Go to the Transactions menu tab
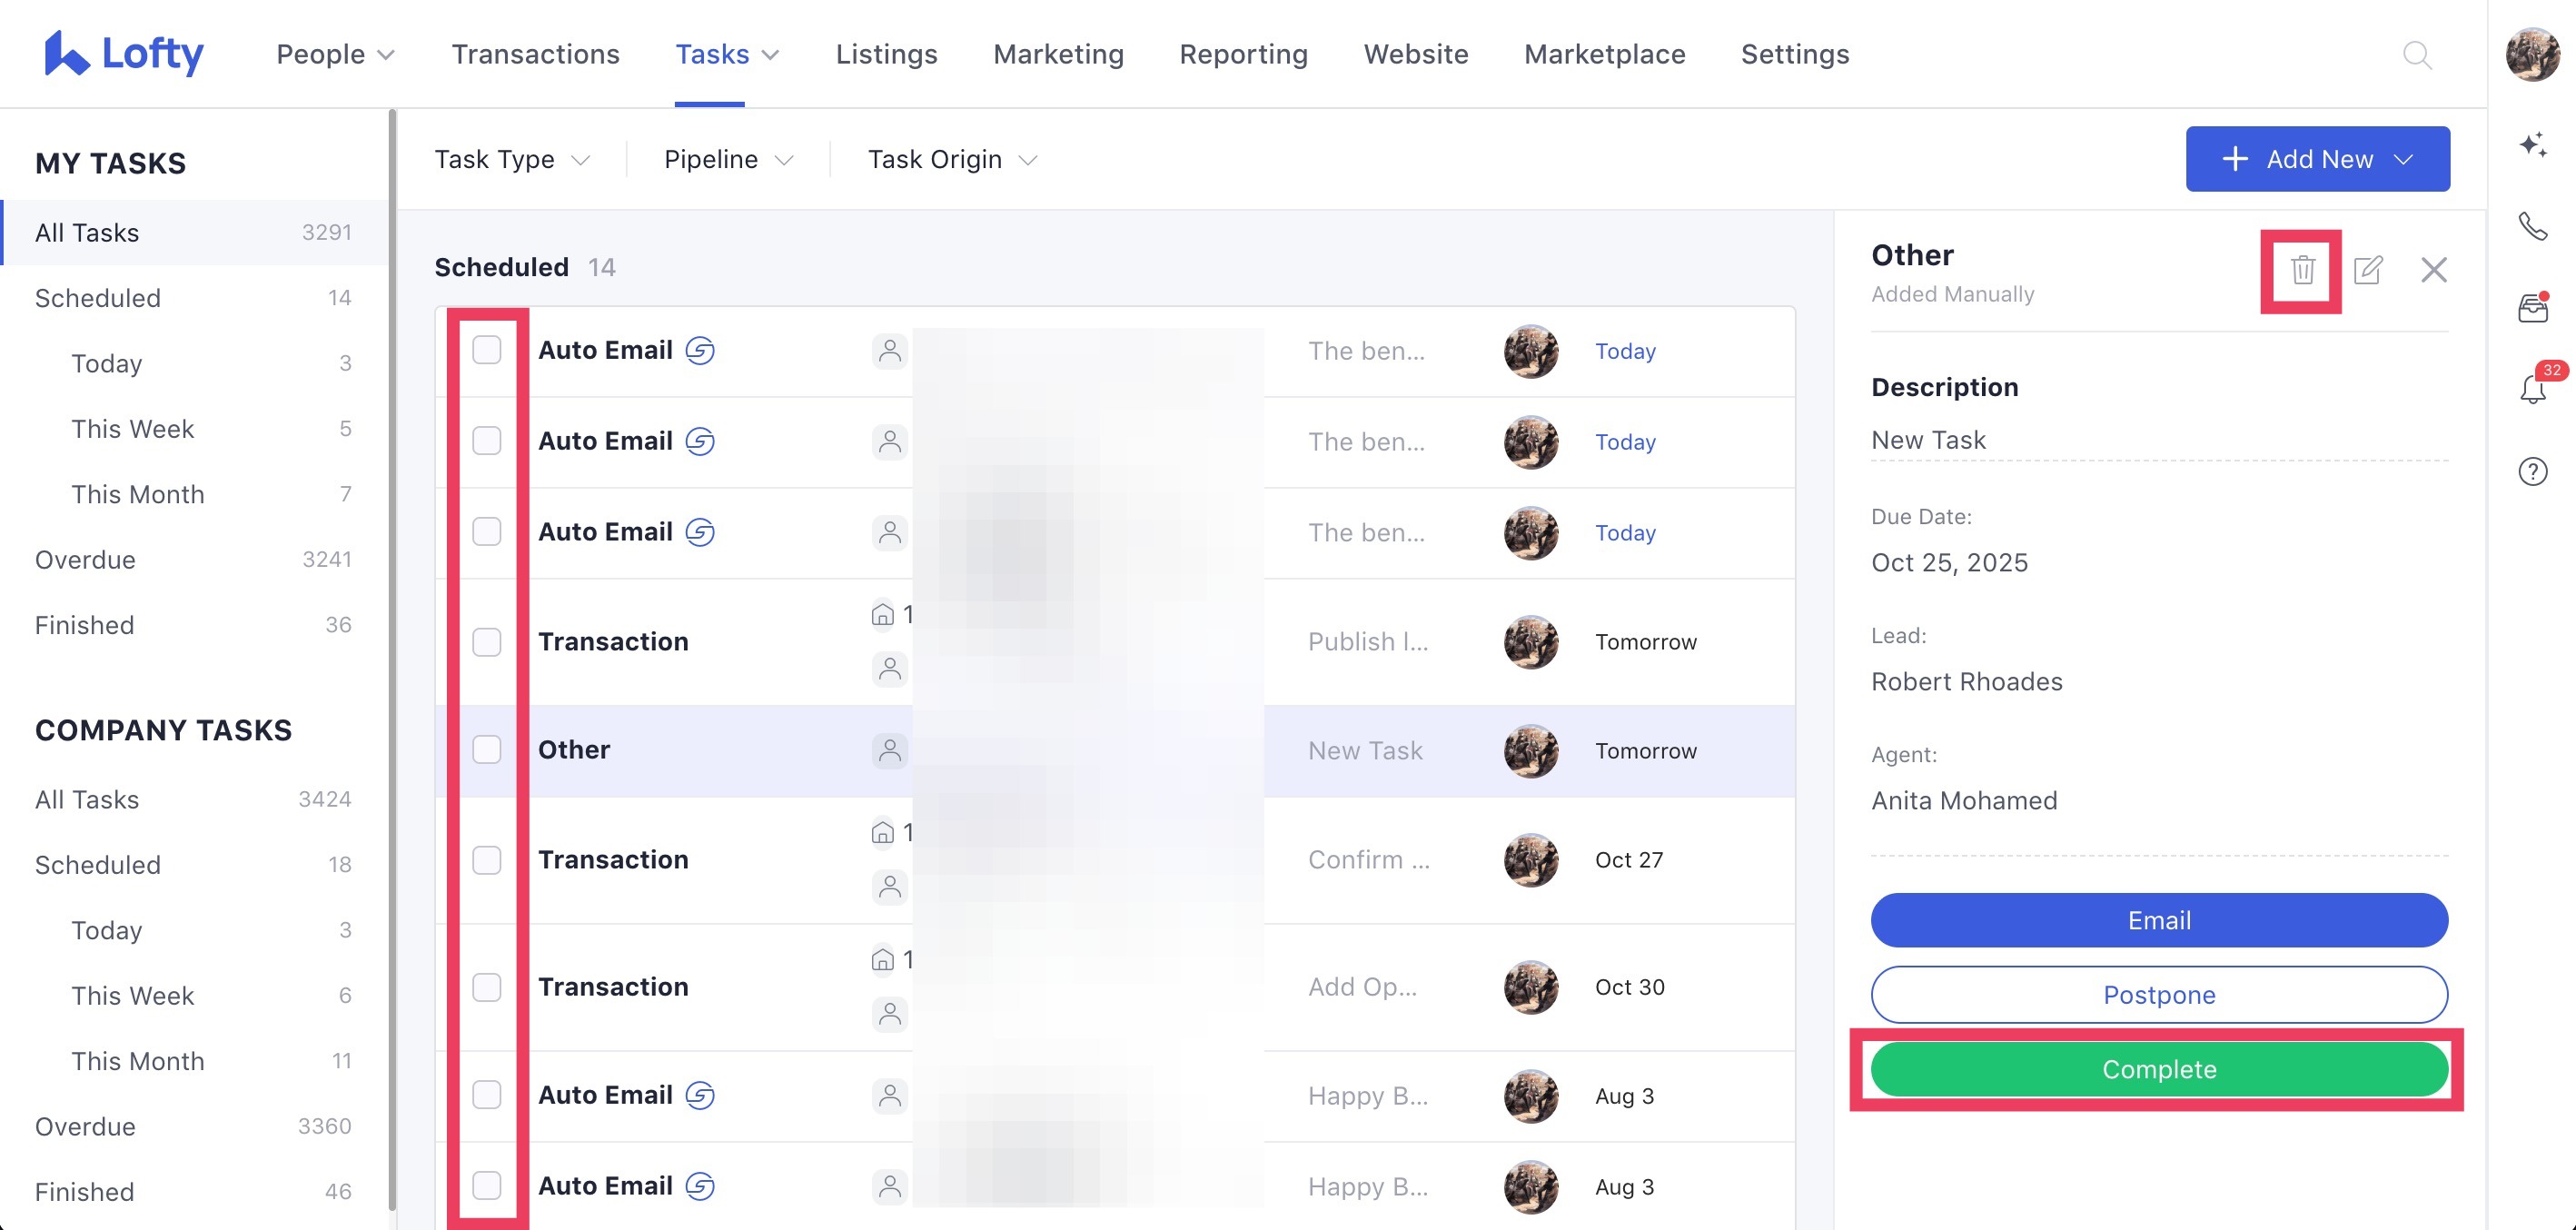The height and width of the screenshot is (1230, 2576). coord(535,55)
